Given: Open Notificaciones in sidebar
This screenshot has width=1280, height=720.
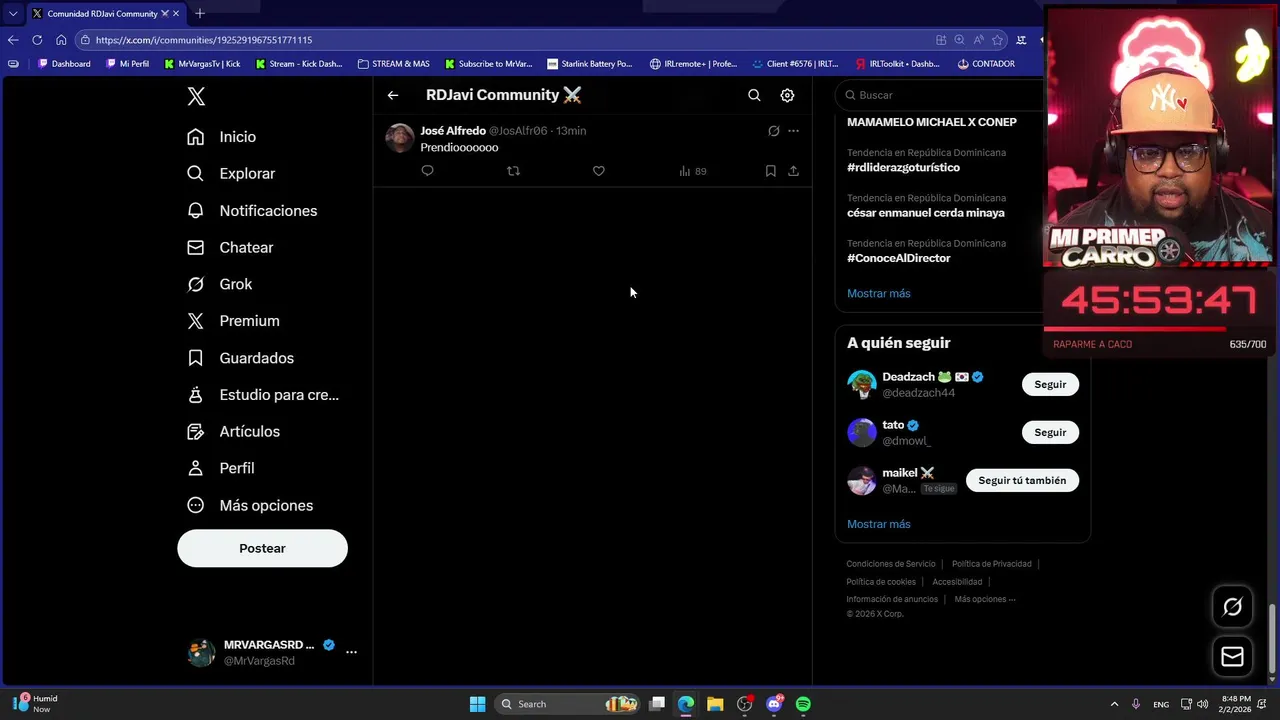Looking at the screenshot, I should click(x=252, y=211).
